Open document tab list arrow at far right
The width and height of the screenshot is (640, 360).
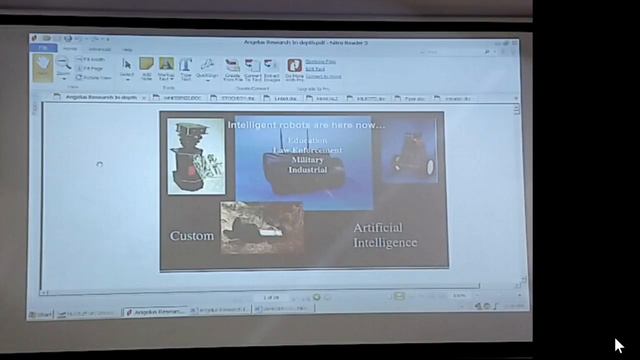coord(516,98)
